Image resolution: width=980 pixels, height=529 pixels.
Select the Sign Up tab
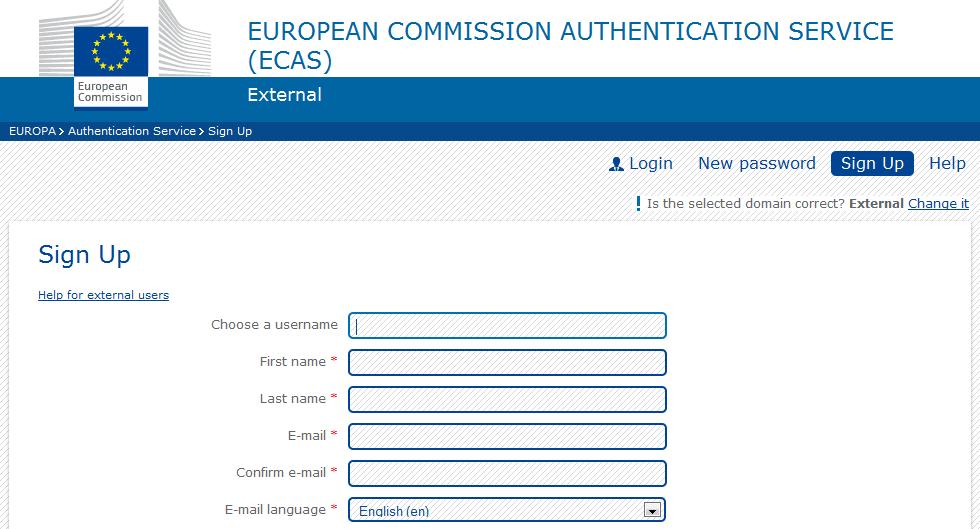pyautogui.click(x=872, y=163)
